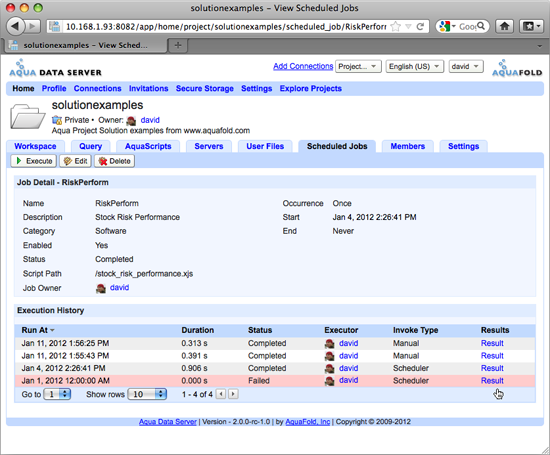Image resolution: width=550 pixels, height=455 pixels.
Task: Delete the RiskPerform job
Action: point(114,161)
